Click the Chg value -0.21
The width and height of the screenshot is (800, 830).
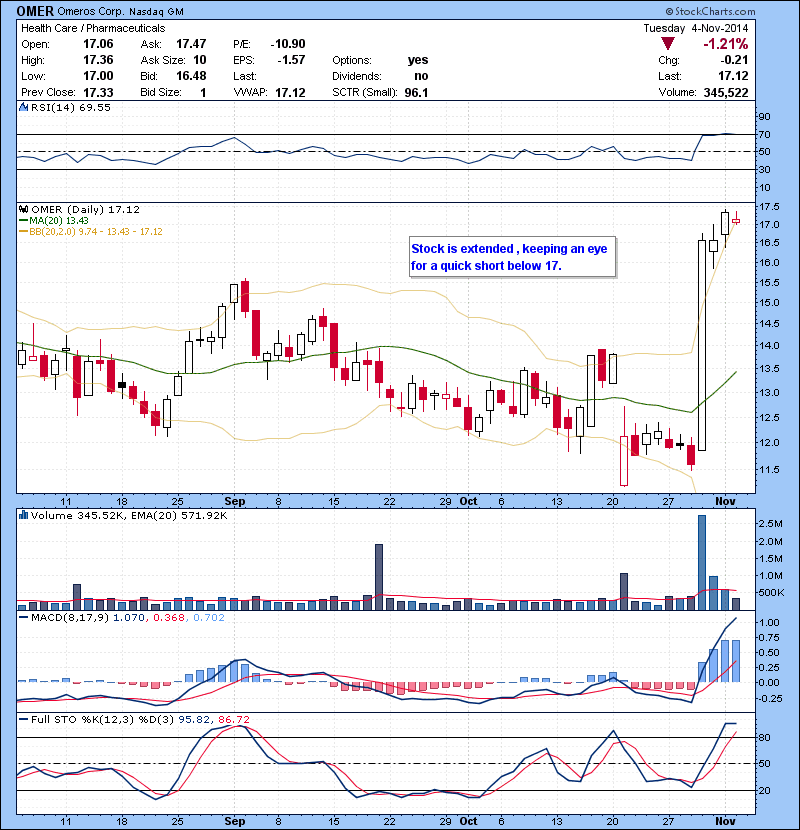coord(734,60)
